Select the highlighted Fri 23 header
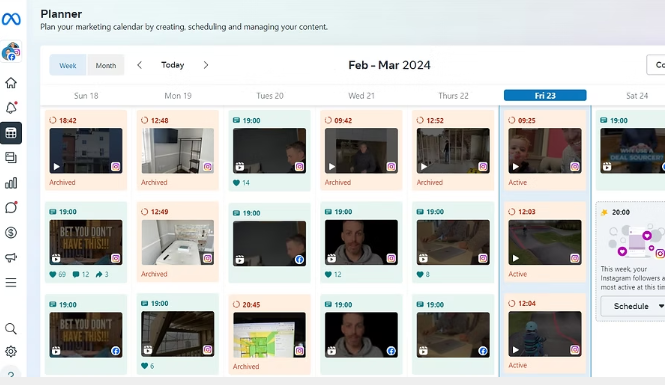 coord(545,95)
